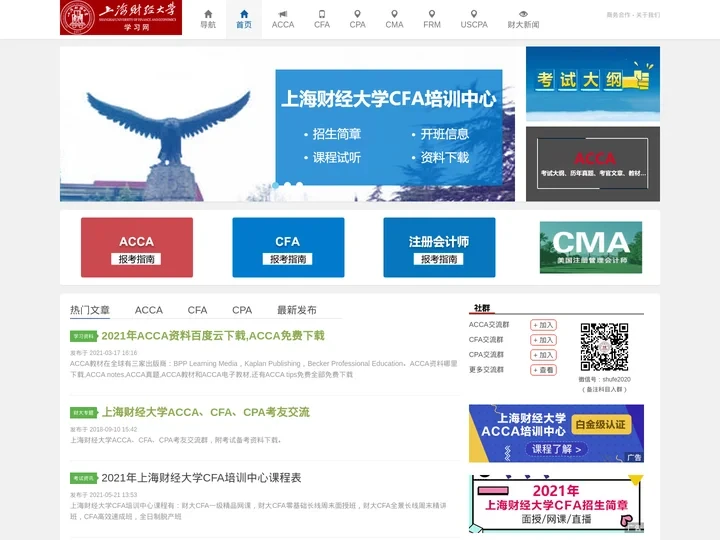Switch to the CPA article tab
The width and height of the screenshot is (720, 540).
point(242,310)
